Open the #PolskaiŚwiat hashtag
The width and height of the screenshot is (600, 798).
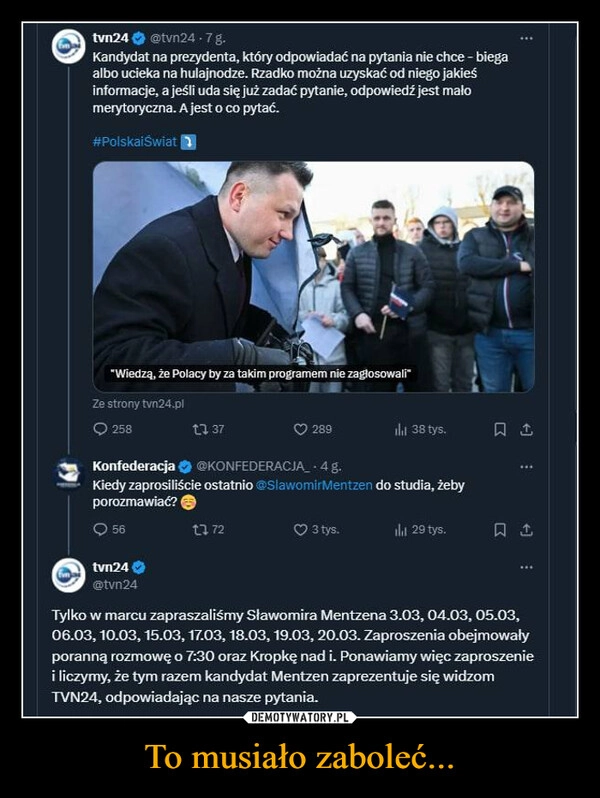coord(134,141)
